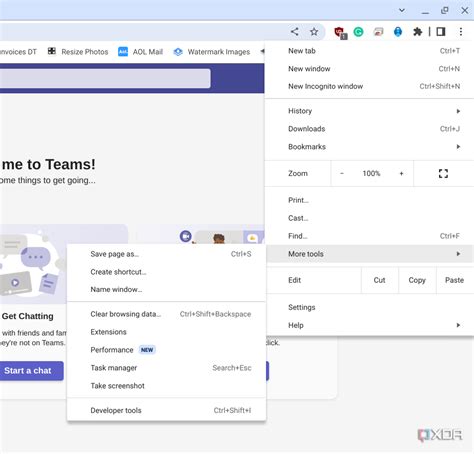Toggle the side panel icon
474x454 pixels.
point(441,32)
